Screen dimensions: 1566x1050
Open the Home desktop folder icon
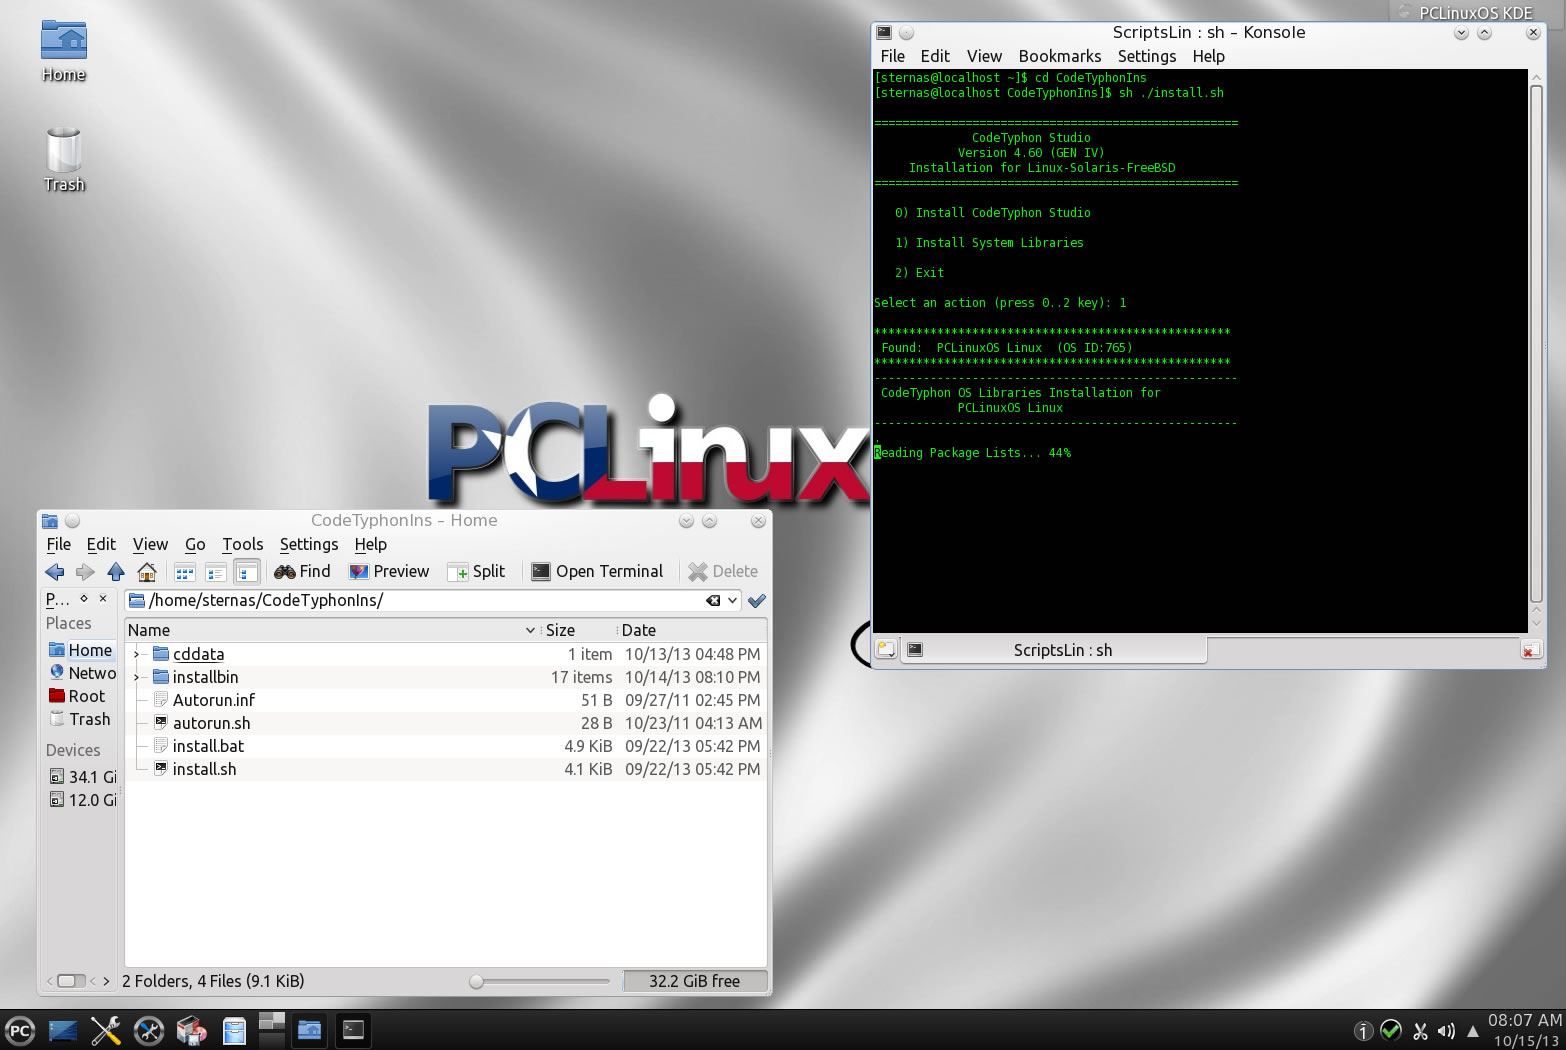(x=64, y=52)
